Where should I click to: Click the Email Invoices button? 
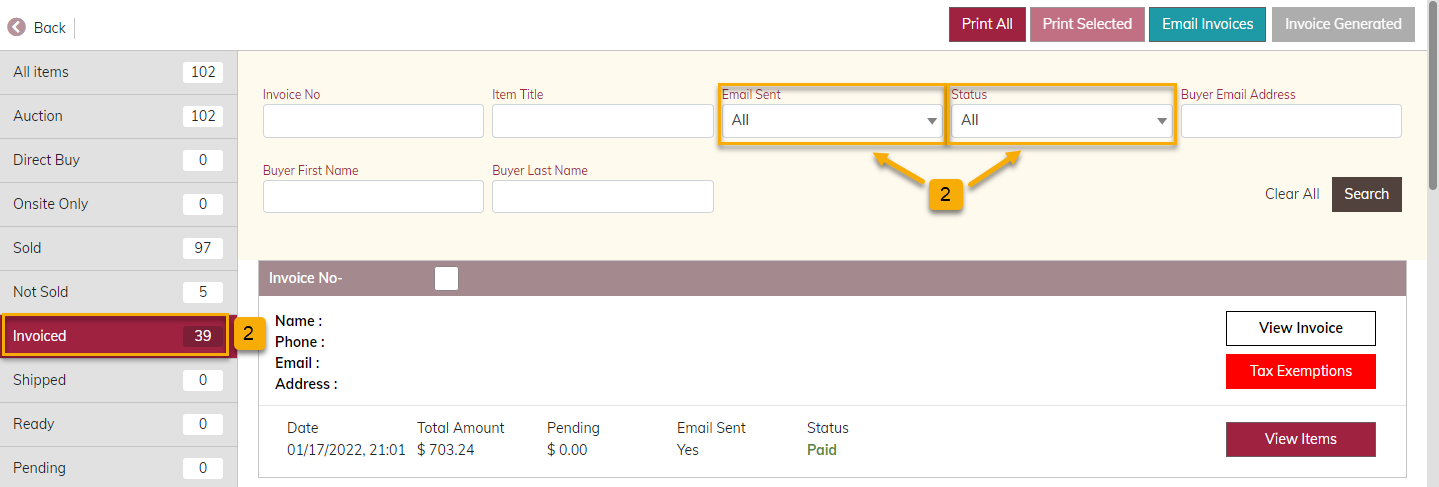(x=1207, y=24)
